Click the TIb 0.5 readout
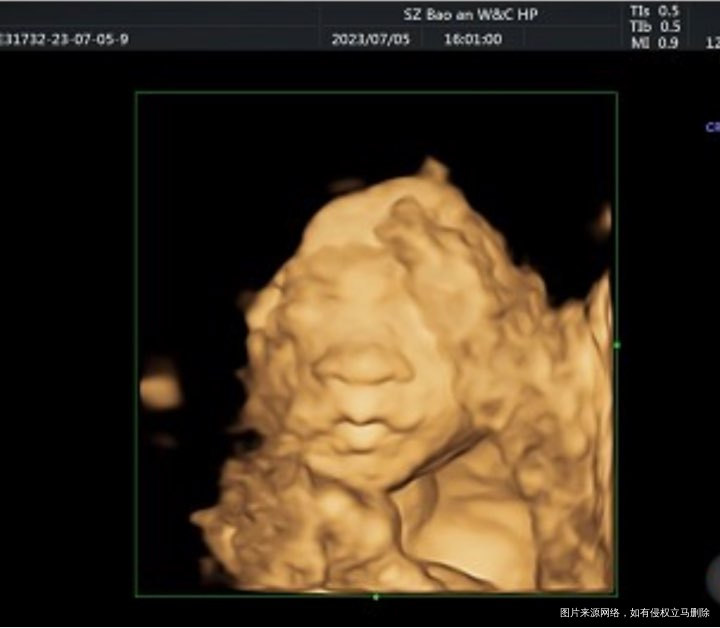This screenshot has width=720, height=628. (x=655, y=26)
